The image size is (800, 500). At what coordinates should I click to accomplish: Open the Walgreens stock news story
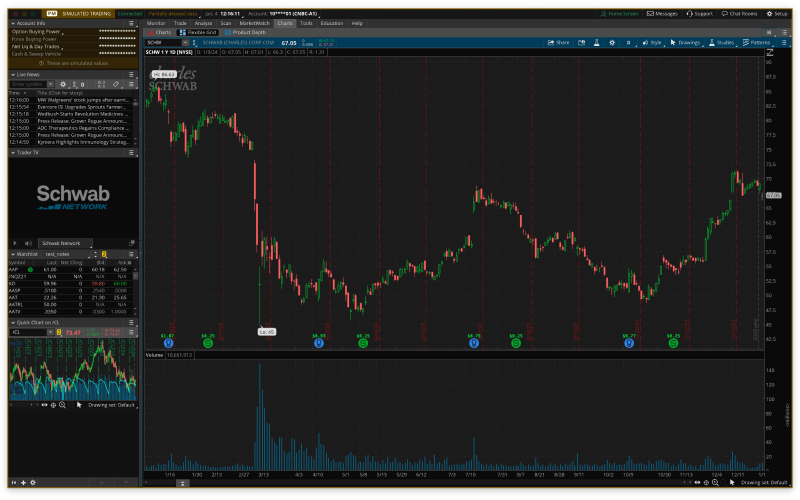click(x=84, y=100)
